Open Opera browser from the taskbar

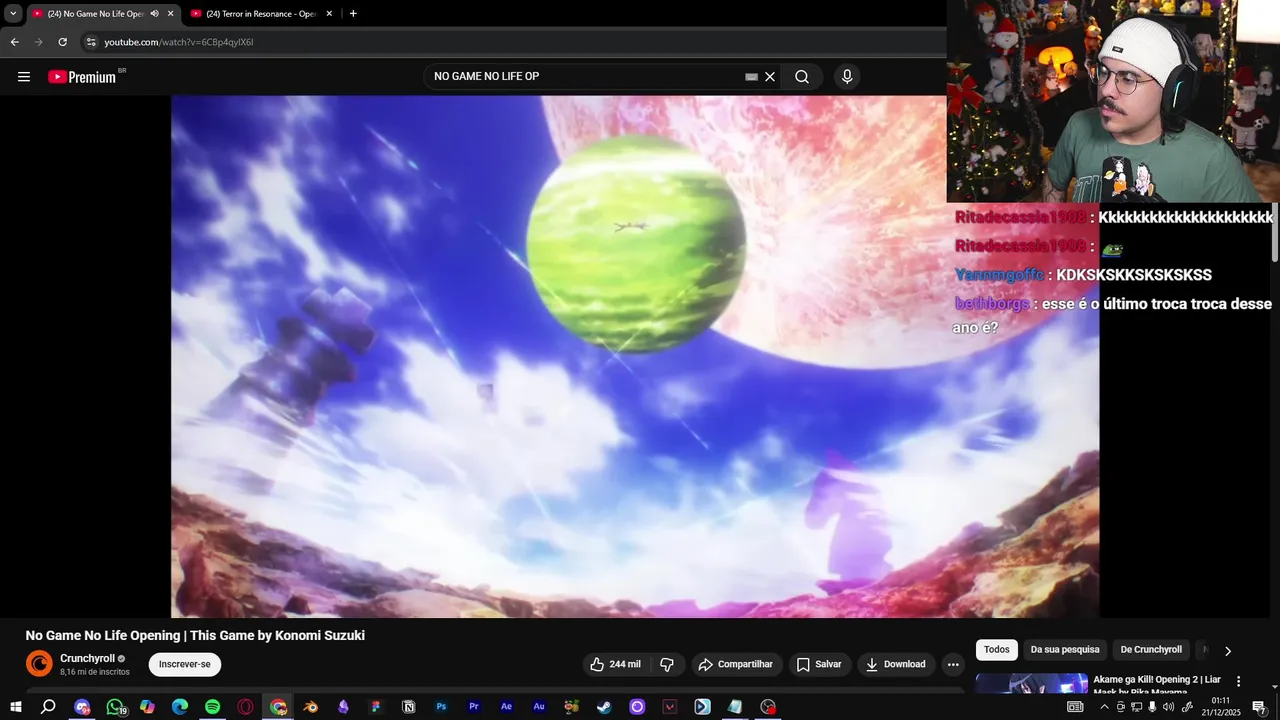click(x=245, y=707)
